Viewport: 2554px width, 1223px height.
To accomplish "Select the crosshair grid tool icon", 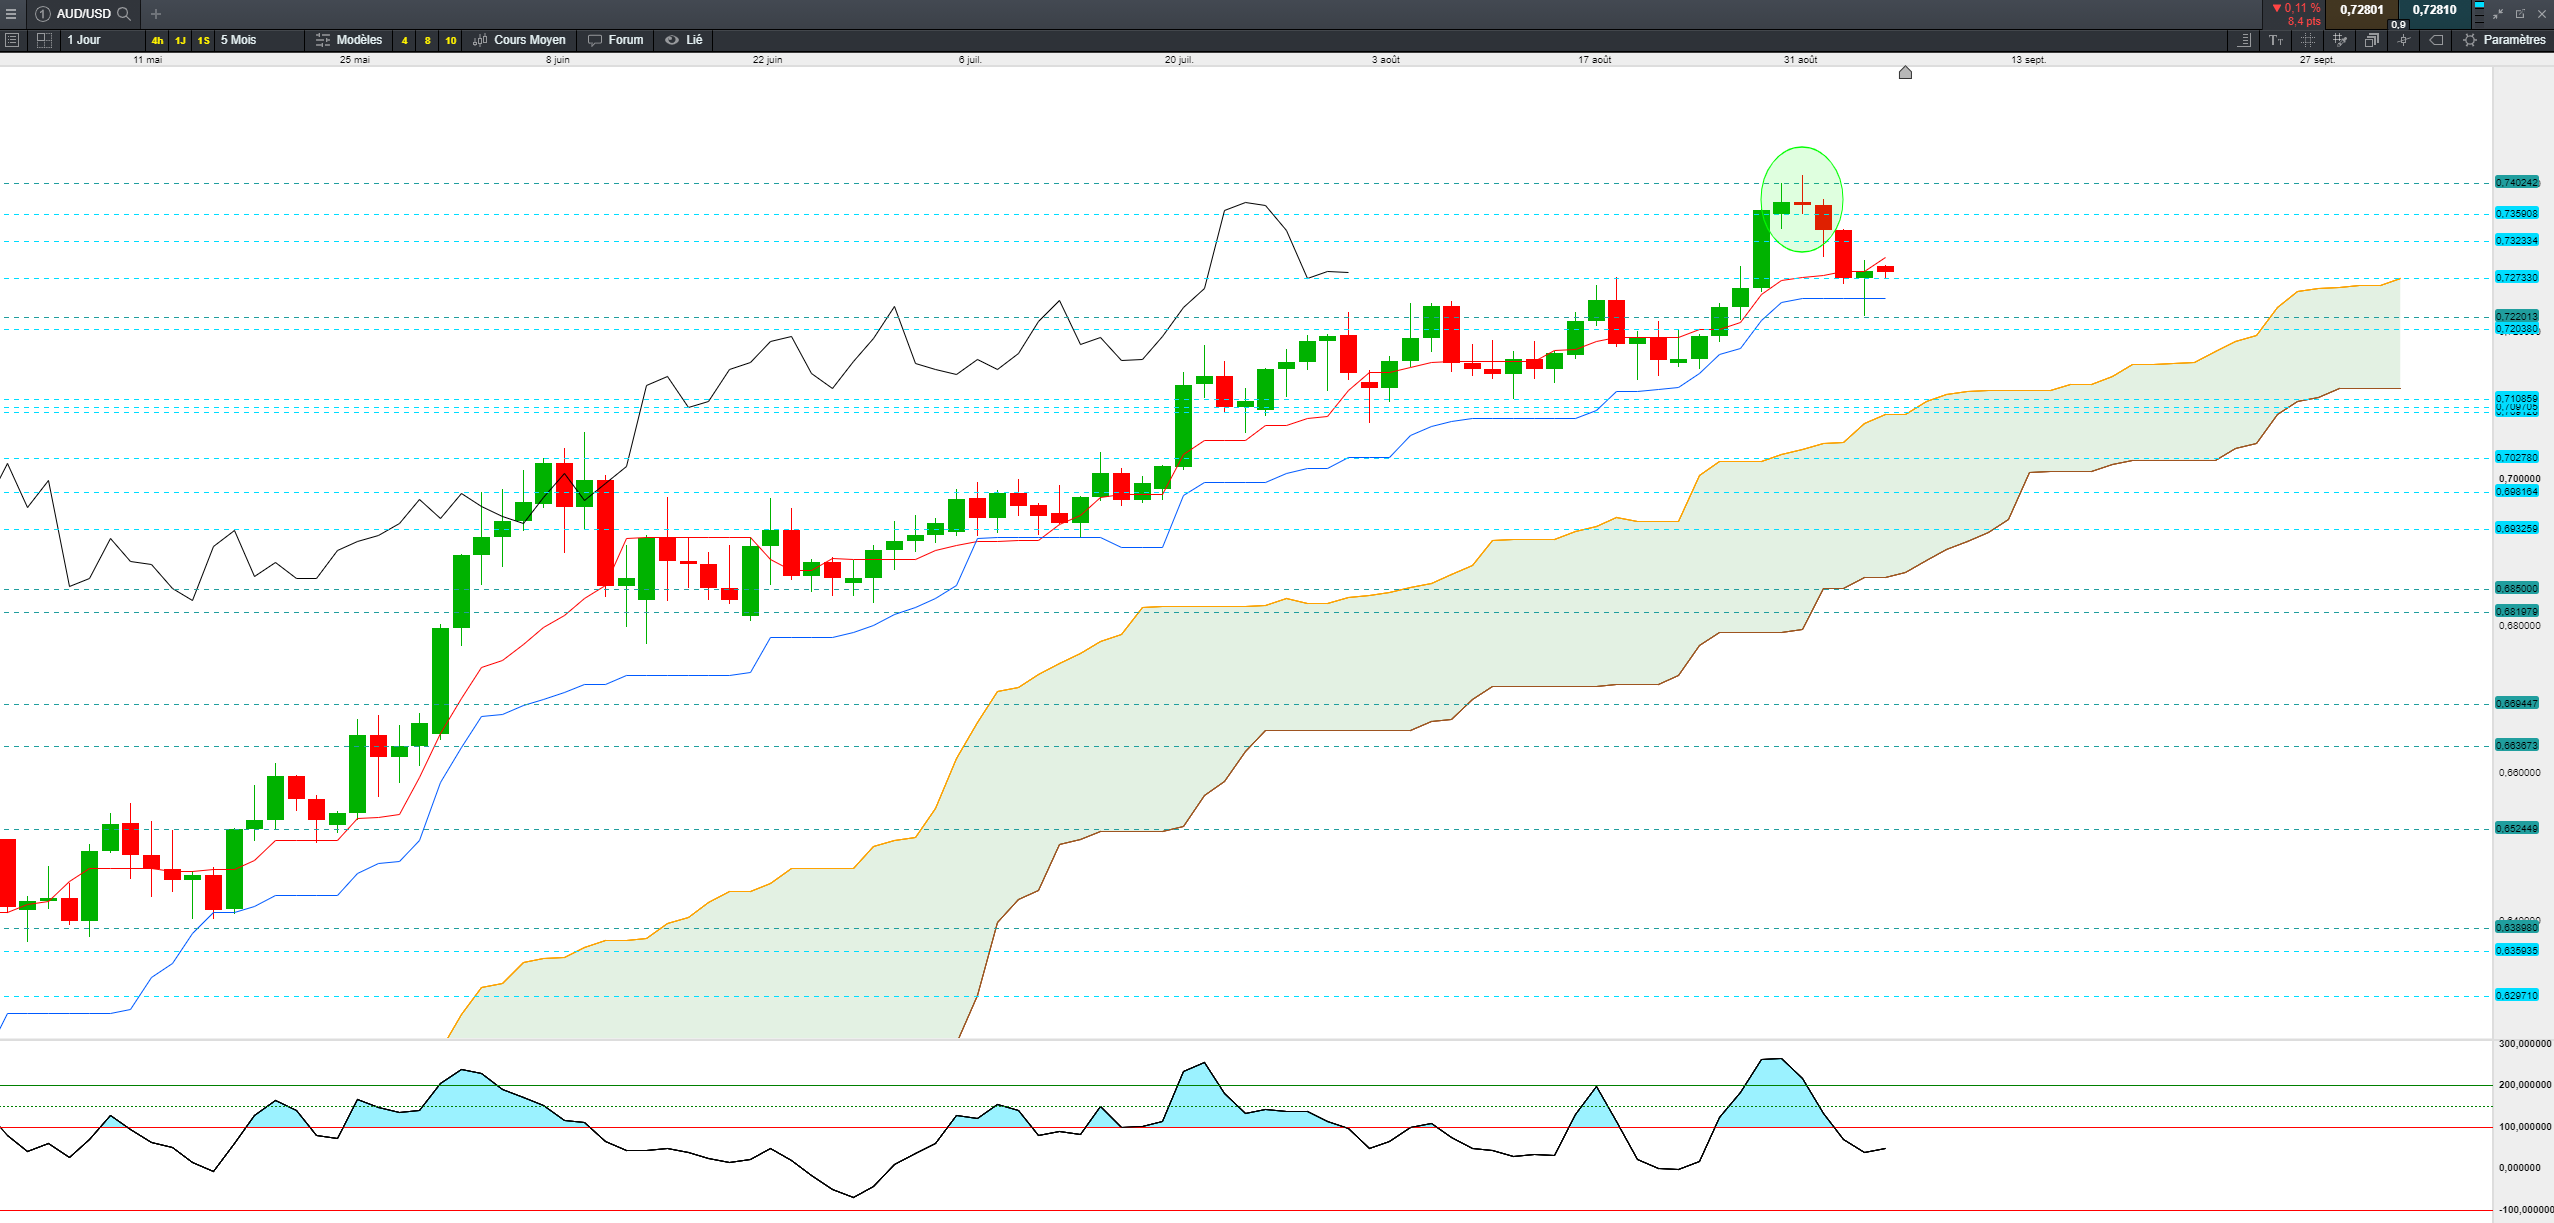I will 2307,40.
